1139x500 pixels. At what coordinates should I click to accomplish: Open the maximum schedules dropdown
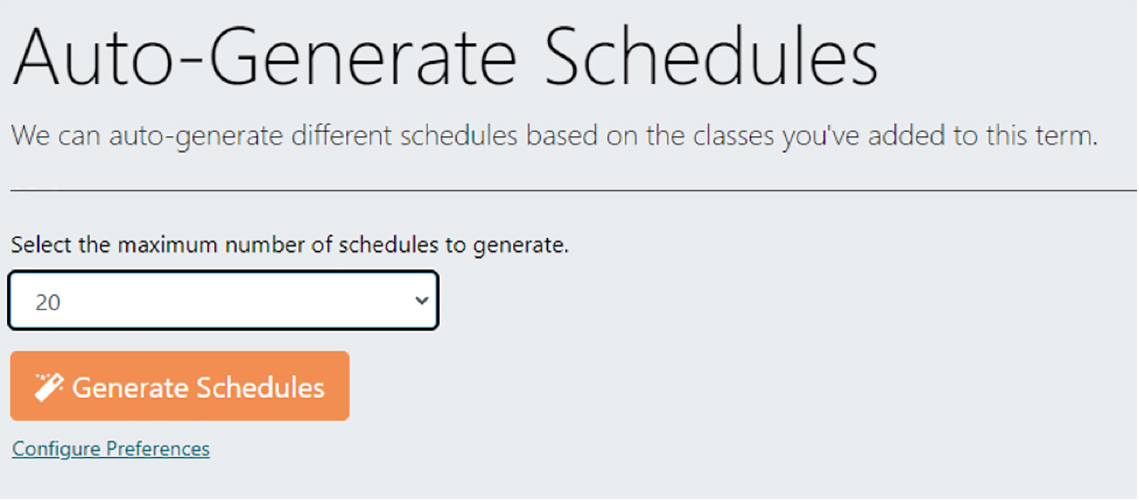[223, 301]
